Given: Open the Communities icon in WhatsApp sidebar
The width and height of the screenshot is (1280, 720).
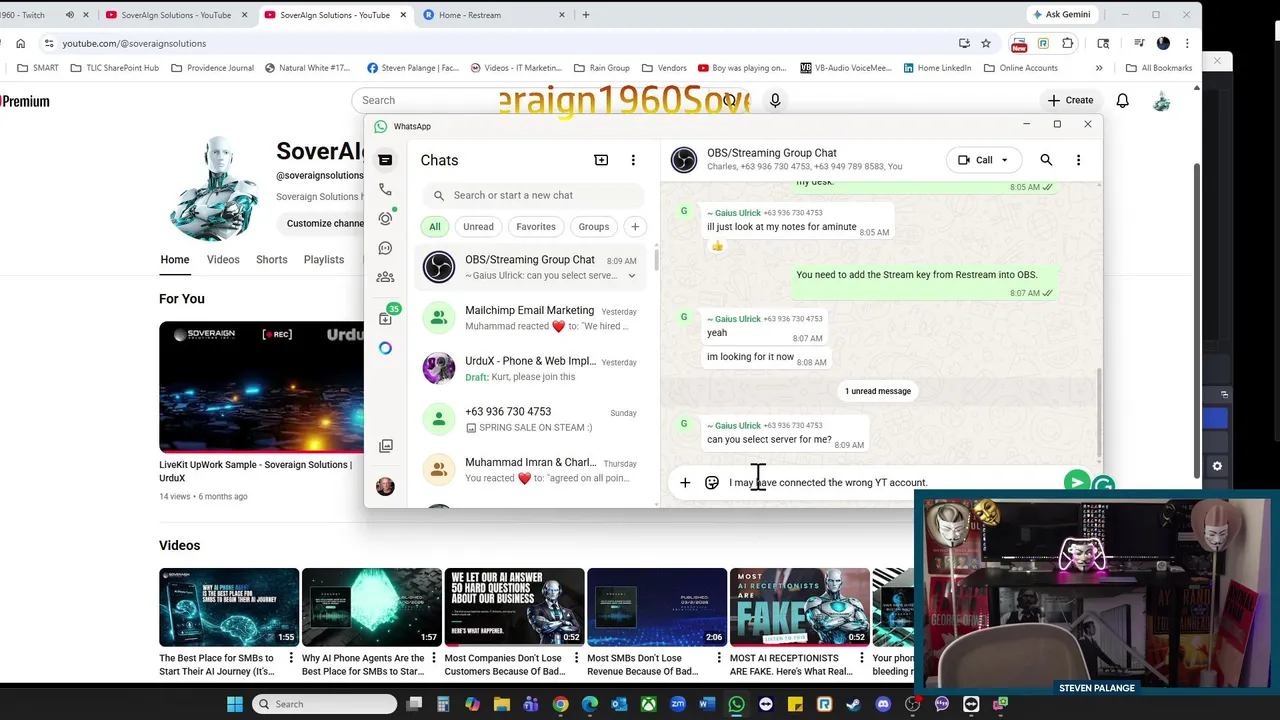Looking at the screenshot, I should tap(385, 277).
